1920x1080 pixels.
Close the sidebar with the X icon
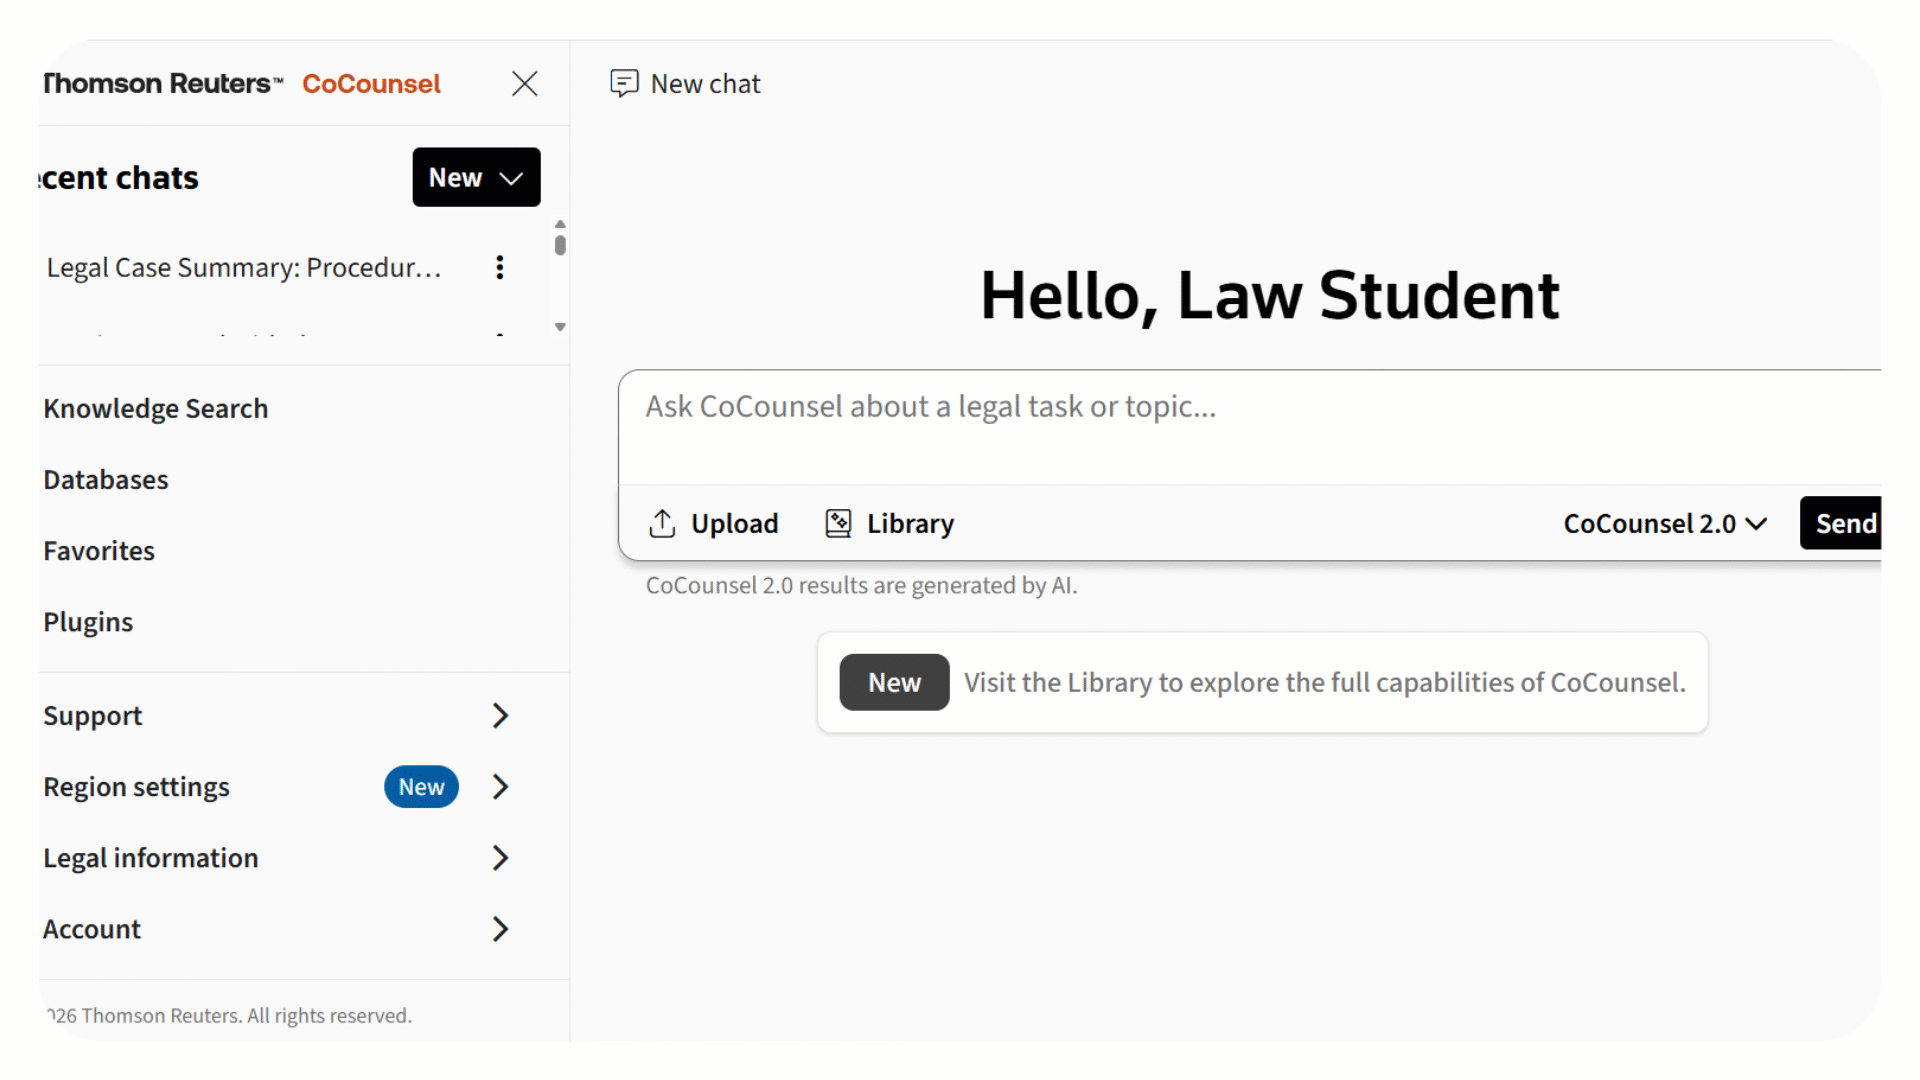click(x=524, y=83)
